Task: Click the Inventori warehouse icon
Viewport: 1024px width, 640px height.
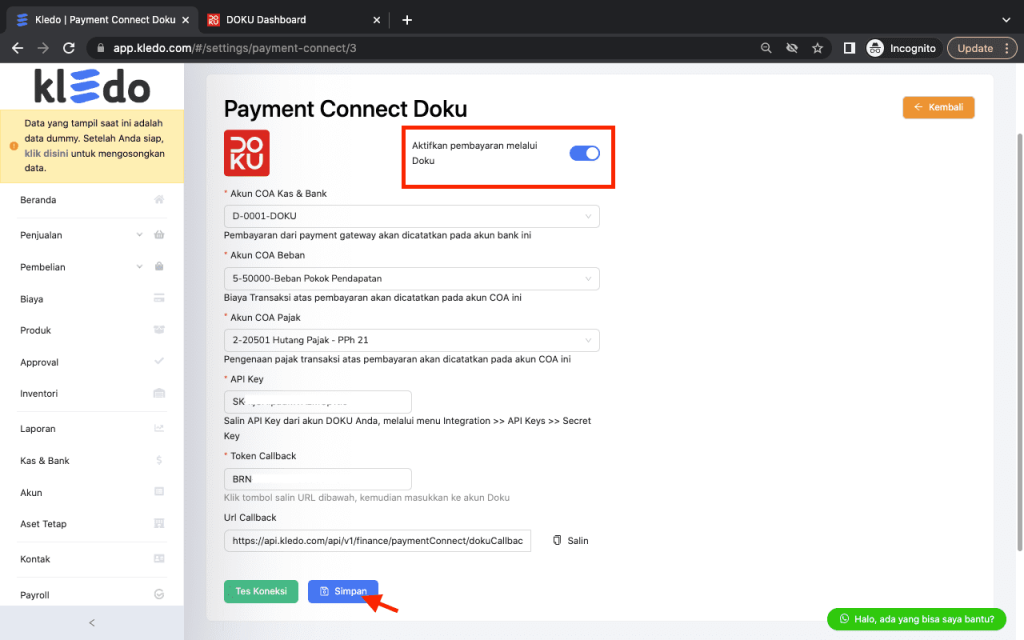Action: pos(159,393)
